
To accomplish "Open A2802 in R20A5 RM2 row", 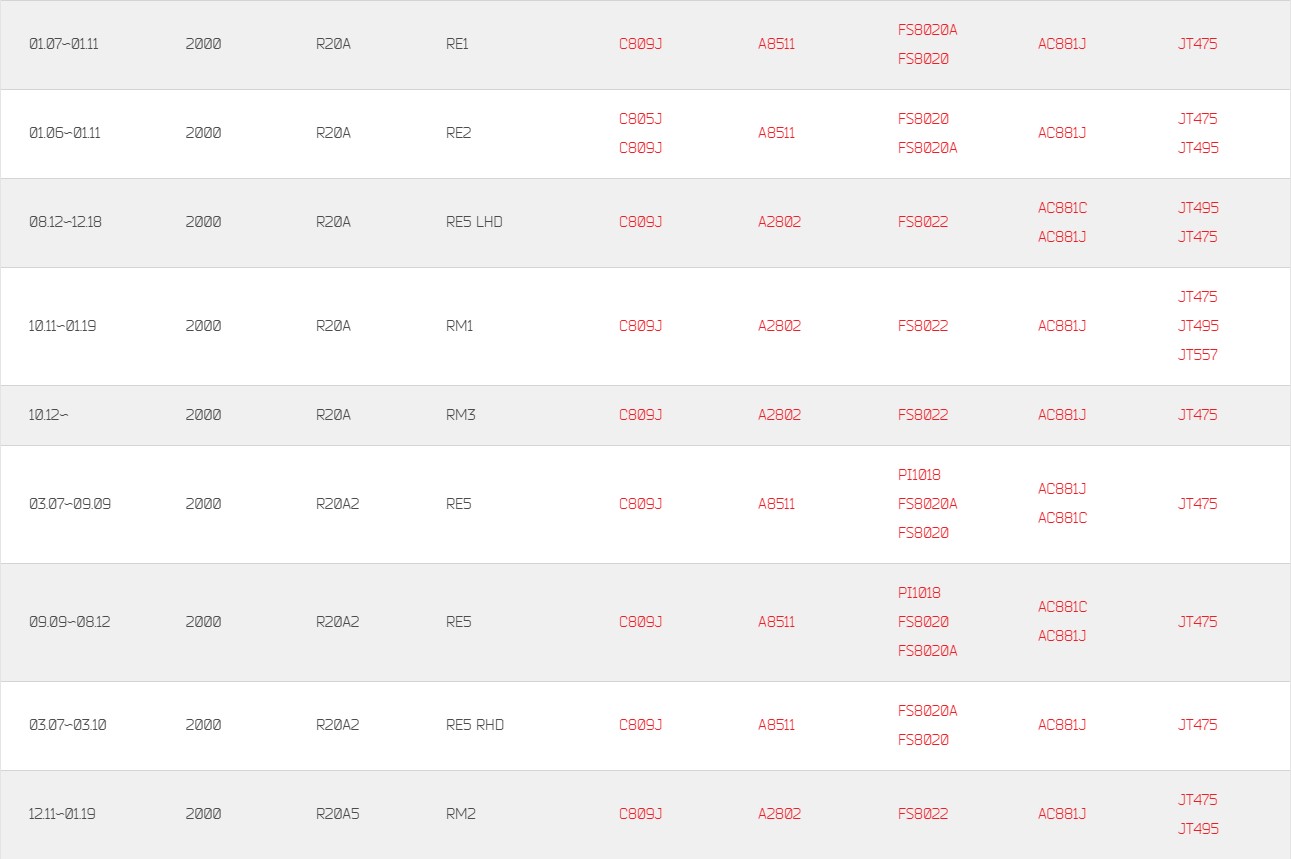I will pyautogui.click(x=779, y=814).
